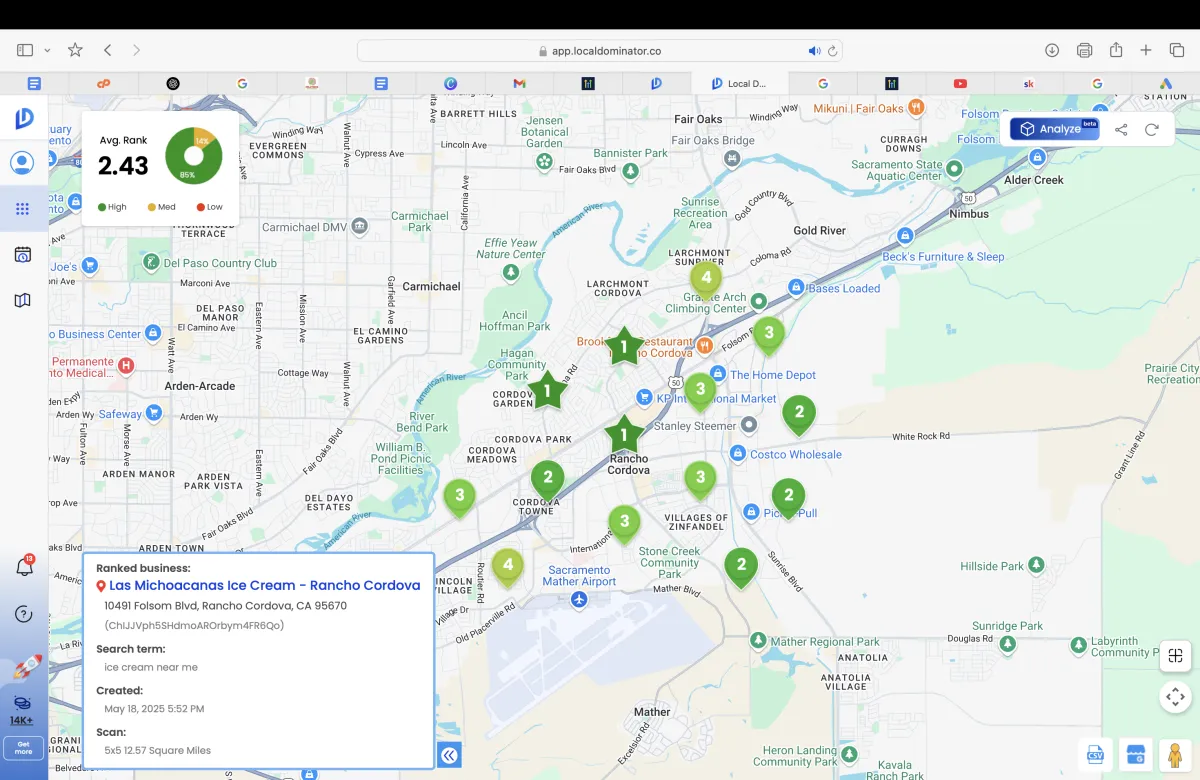
Task: Click rank 4 pin near Granite Arch
Action: (706, 280)
